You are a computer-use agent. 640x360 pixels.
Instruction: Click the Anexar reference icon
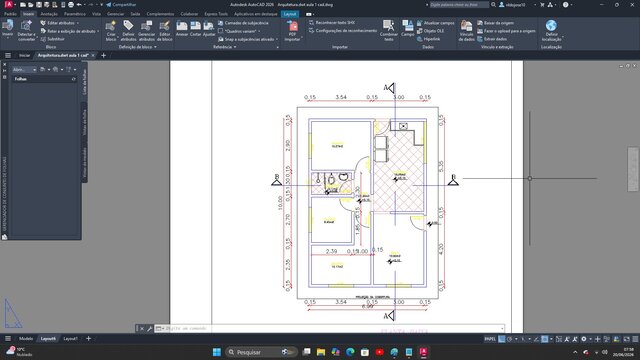pos(182,29)
